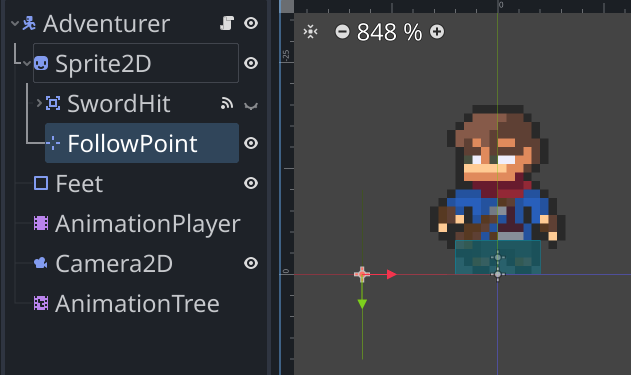Select the Feet node
The height and width of the screenshot is (375, 631).
point(79,183)
